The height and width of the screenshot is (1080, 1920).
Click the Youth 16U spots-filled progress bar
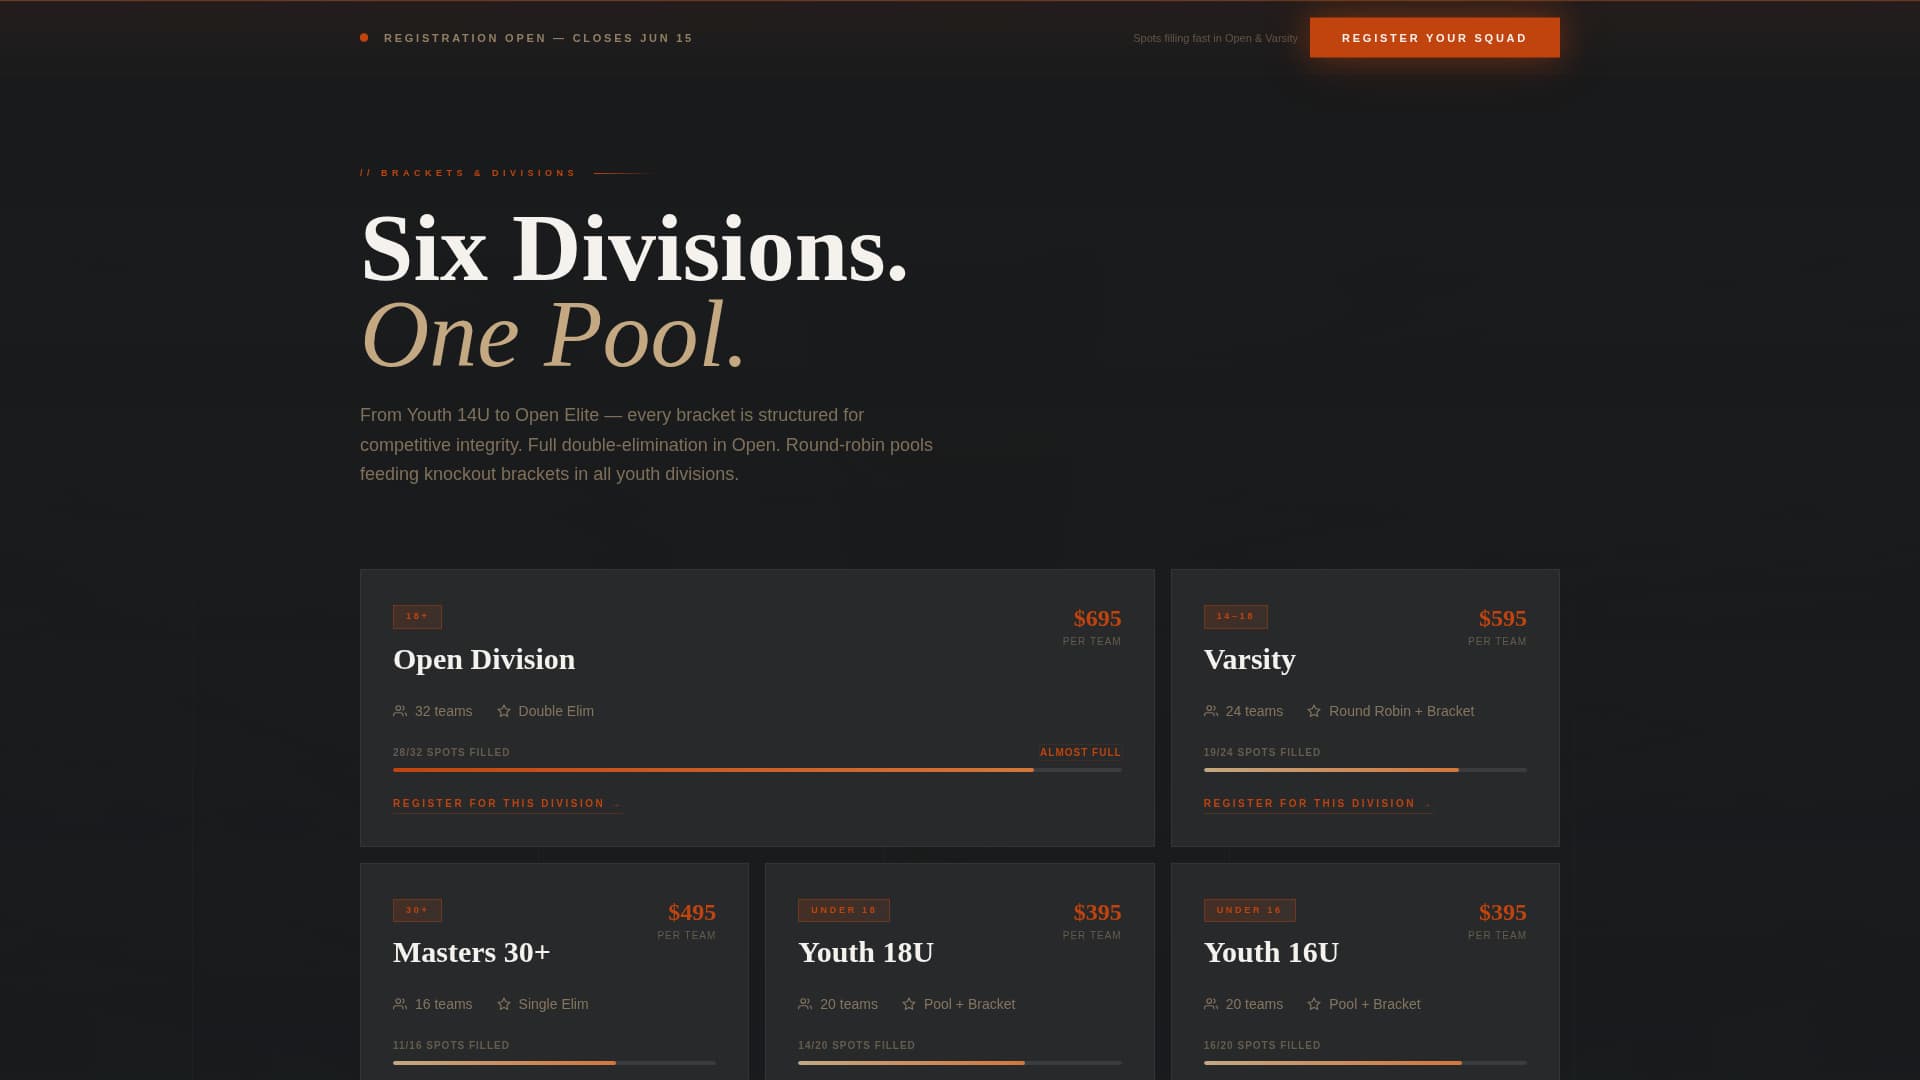pos(1365,1063)
